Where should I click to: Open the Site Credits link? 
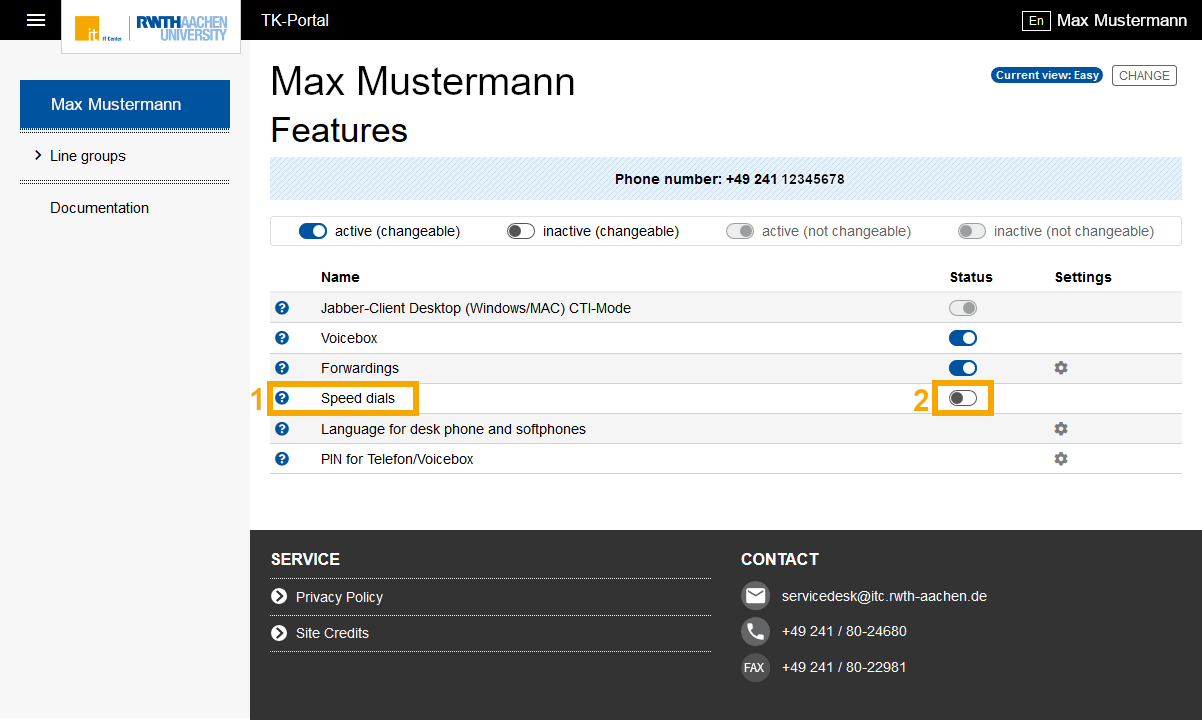tap(332, 633)
